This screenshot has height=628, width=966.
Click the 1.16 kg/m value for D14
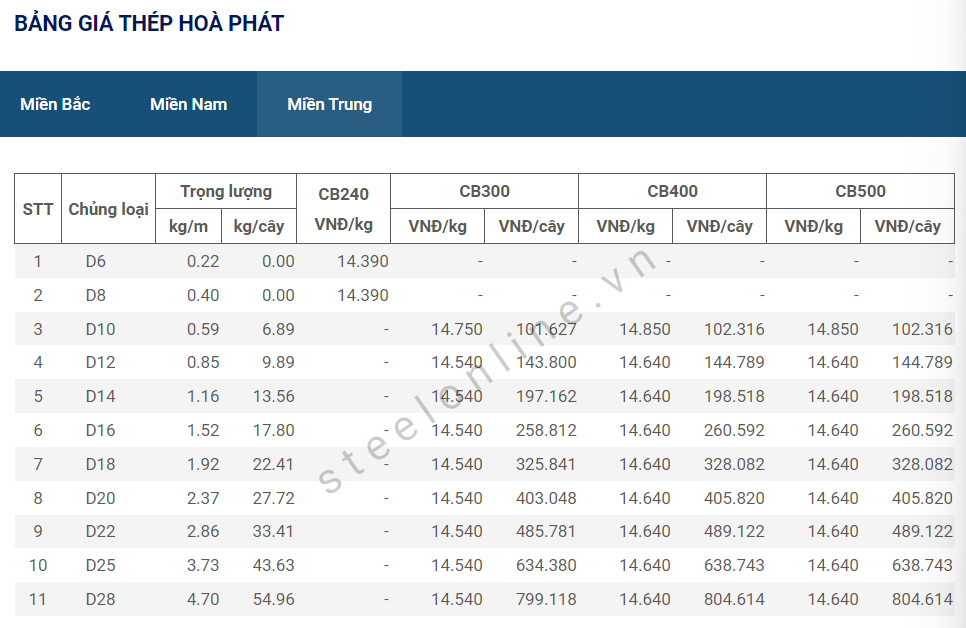pos(203,396)
